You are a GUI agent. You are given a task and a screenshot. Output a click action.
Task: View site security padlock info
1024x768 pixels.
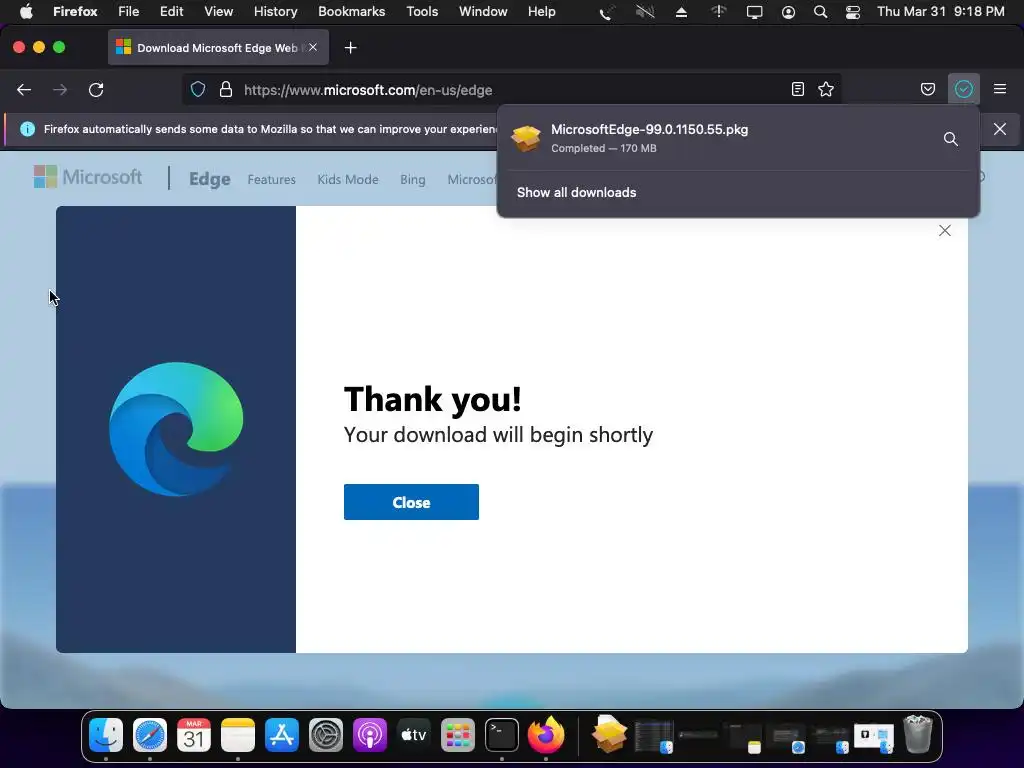(x=226, y=89)
